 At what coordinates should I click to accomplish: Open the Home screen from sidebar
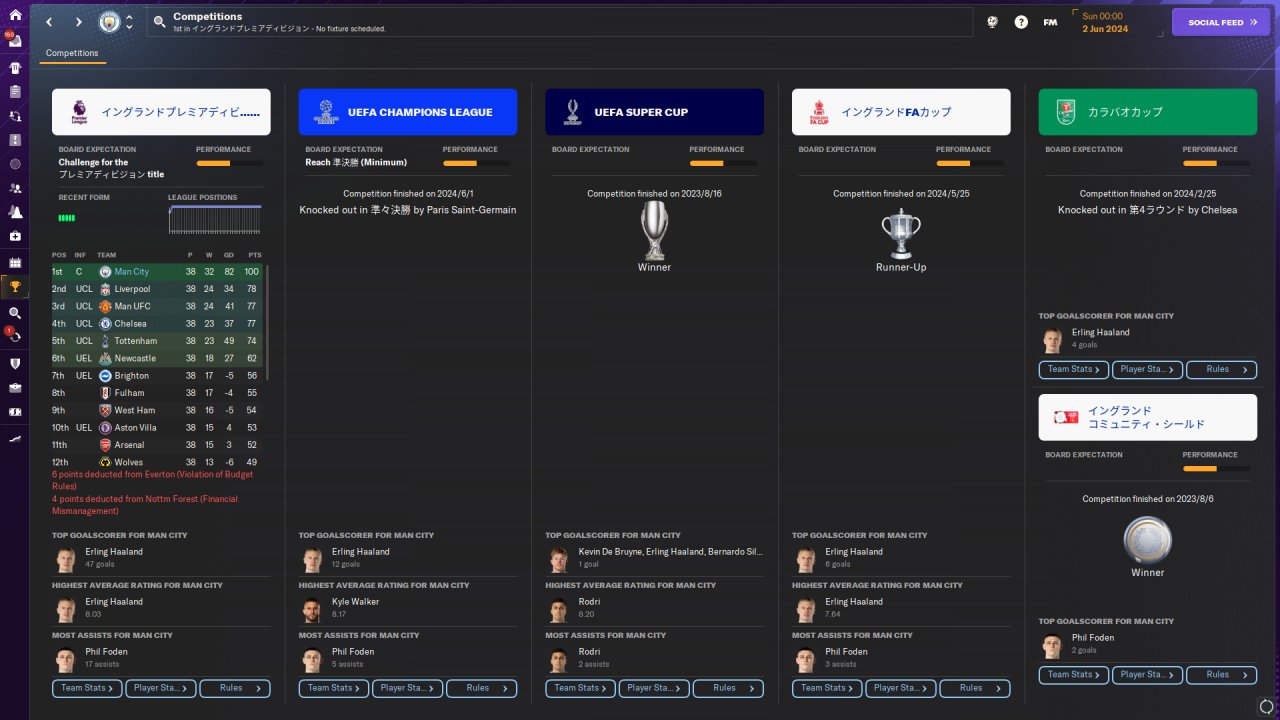[x=15, y=15]
